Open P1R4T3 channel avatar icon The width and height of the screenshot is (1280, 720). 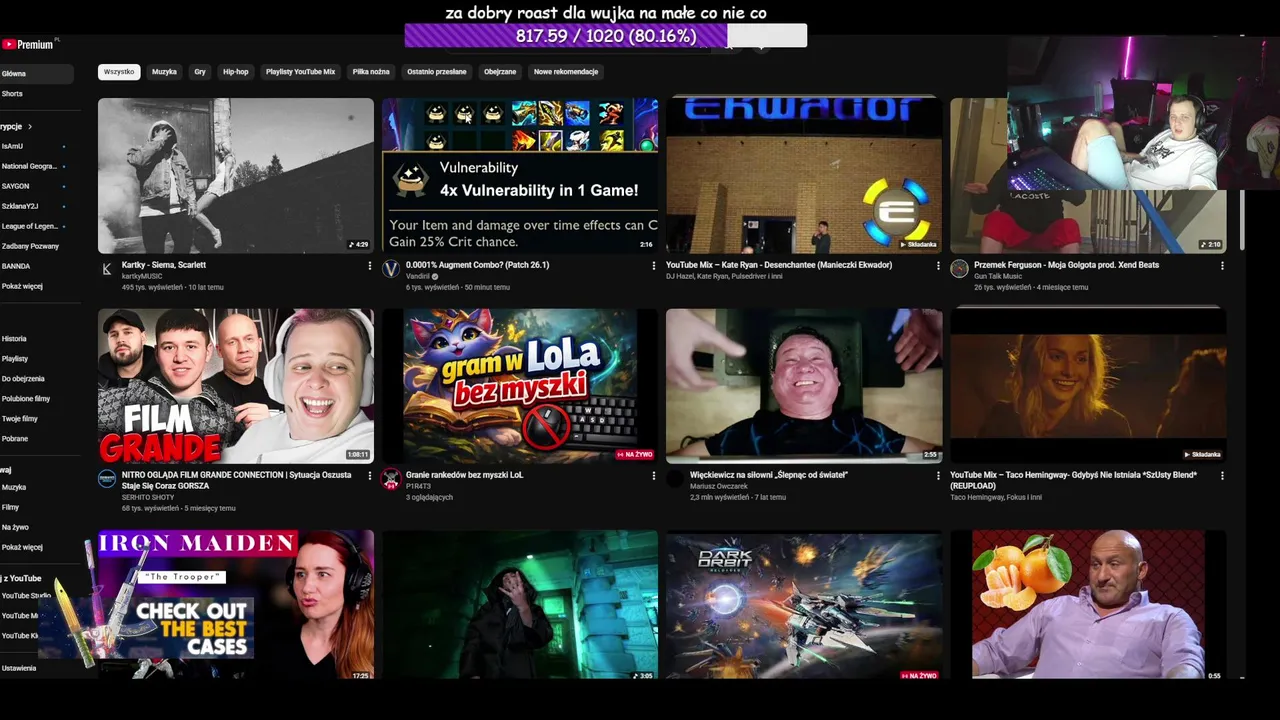point(391,479)
